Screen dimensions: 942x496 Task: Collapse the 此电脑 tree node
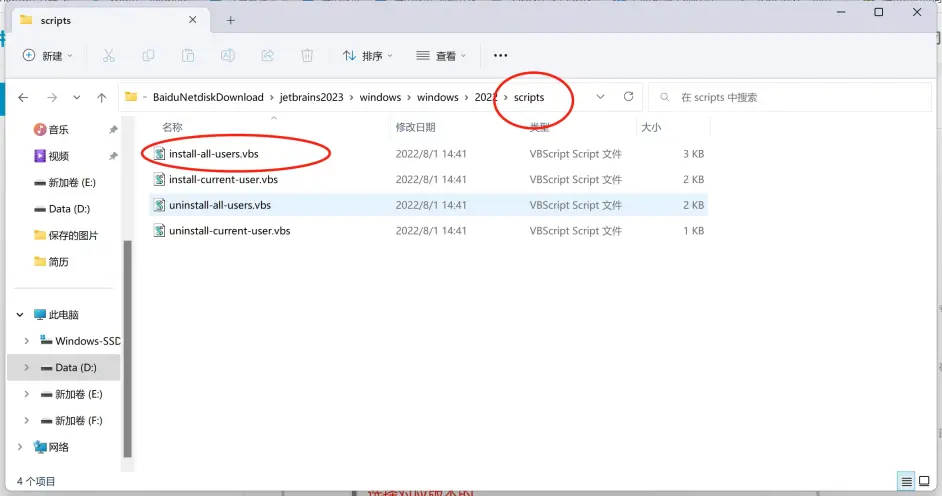click(20, 315)
